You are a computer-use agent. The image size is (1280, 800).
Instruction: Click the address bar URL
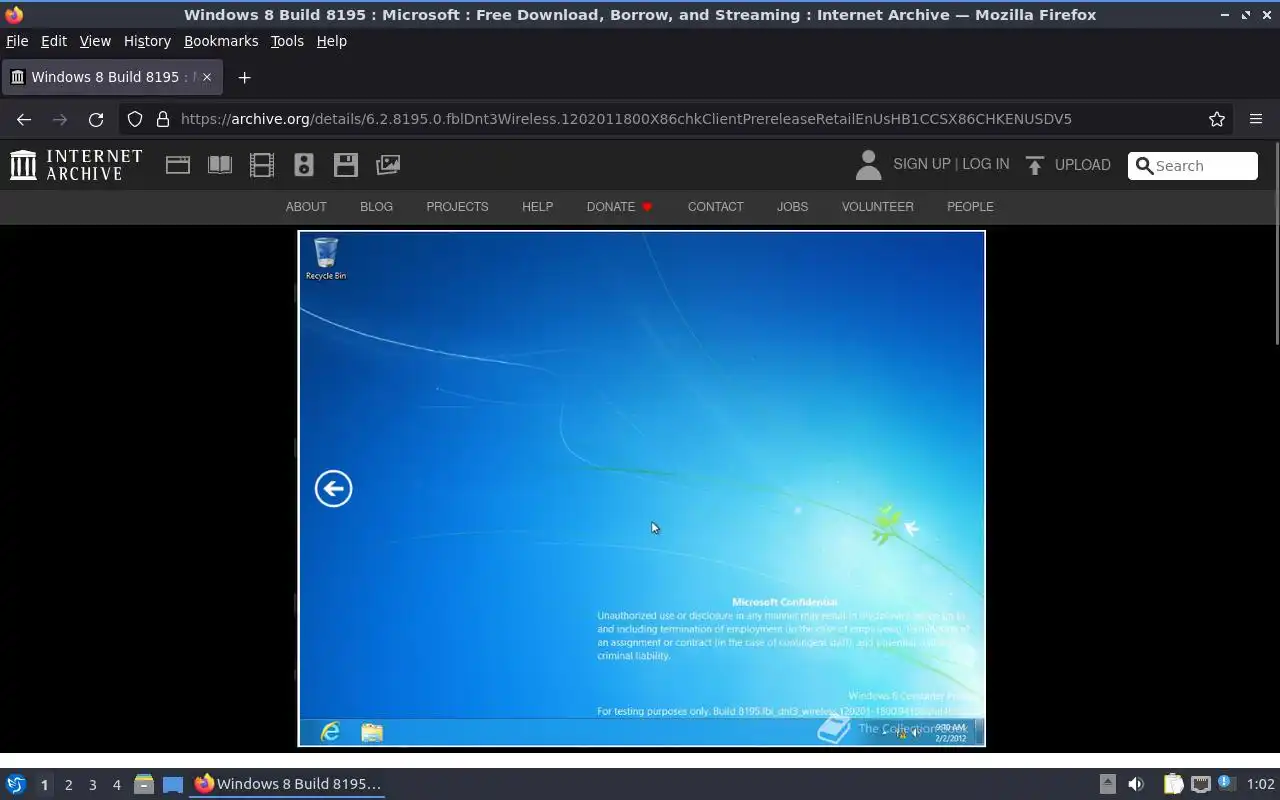tap(626, 119)
